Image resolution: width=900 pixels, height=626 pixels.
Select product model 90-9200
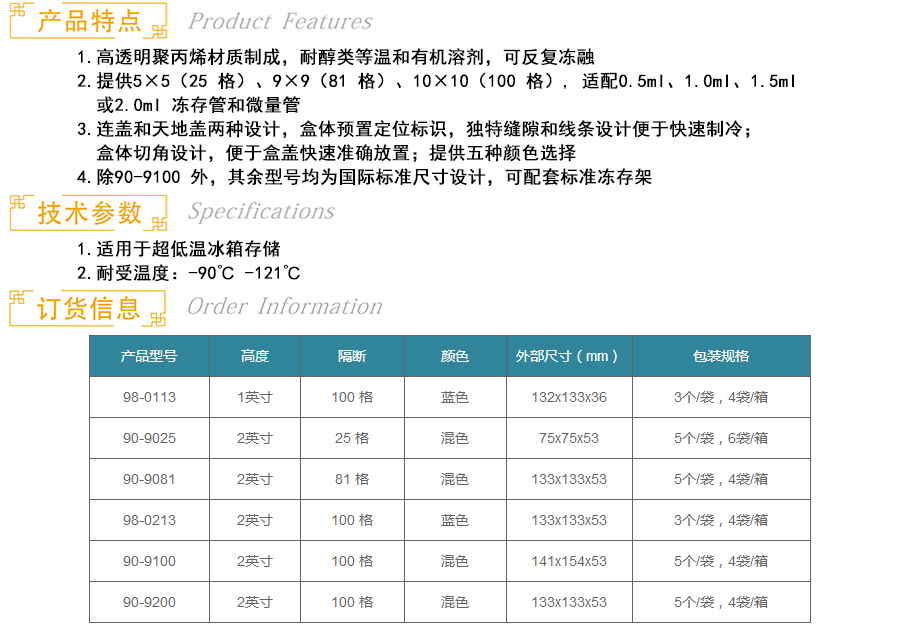pyautogui.click(x=149, y=602)
